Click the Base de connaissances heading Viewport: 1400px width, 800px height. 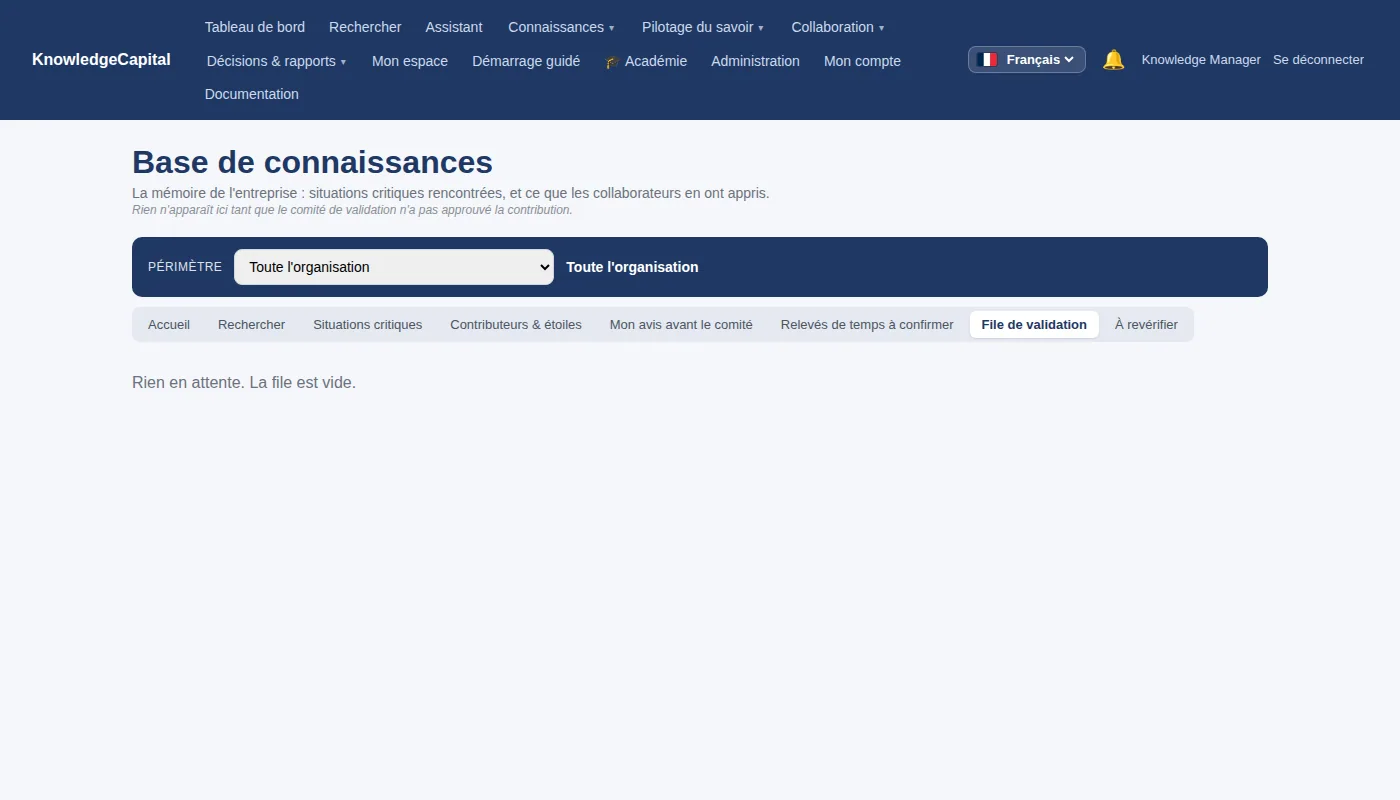tap(312, 162)
